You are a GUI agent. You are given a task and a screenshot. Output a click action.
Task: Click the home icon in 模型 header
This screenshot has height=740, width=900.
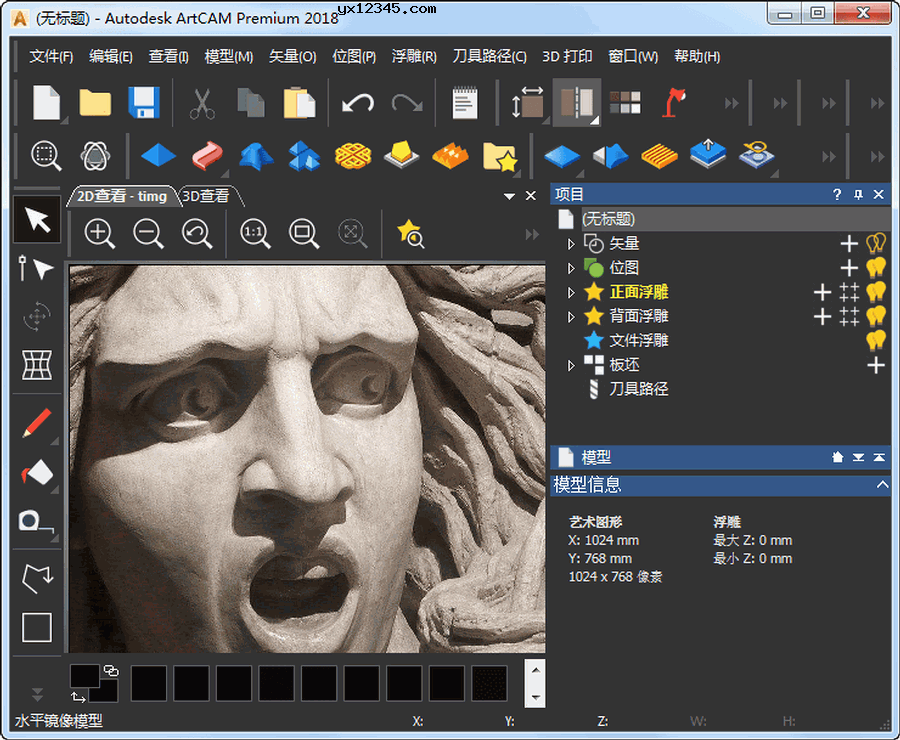coord(837,457)
